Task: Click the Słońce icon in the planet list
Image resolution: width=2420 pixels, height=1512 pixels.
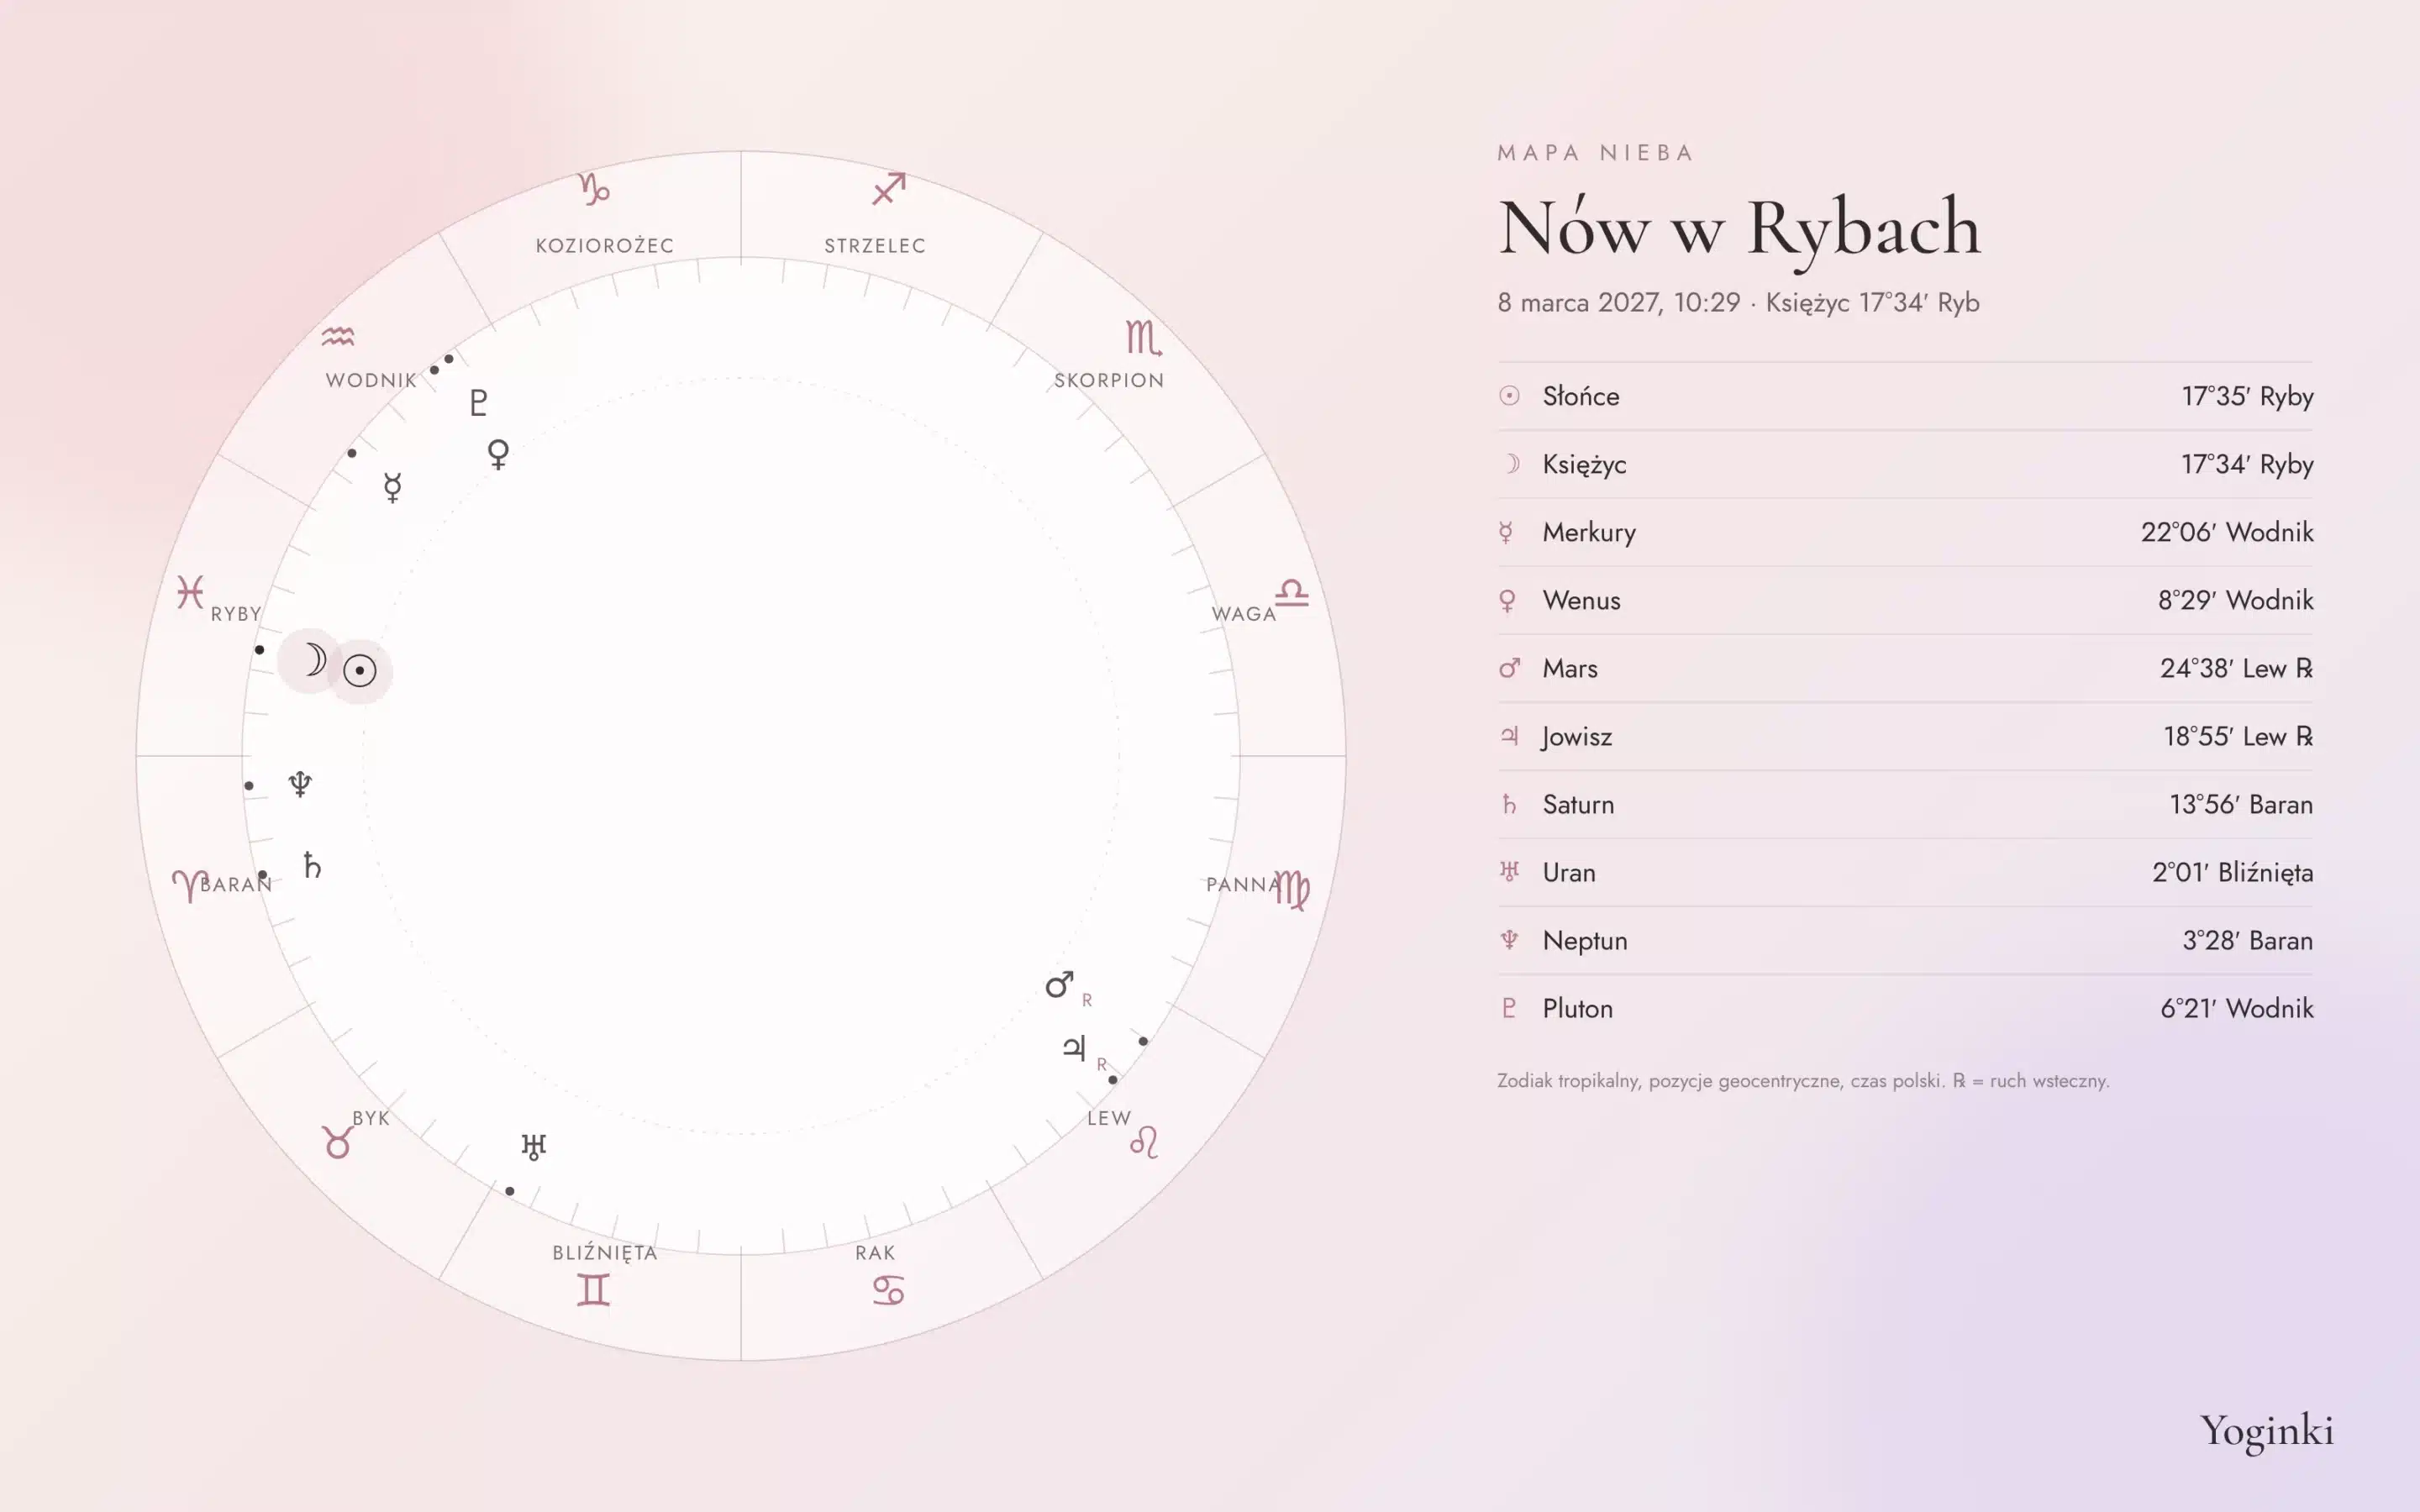Action: [1509, 396]
